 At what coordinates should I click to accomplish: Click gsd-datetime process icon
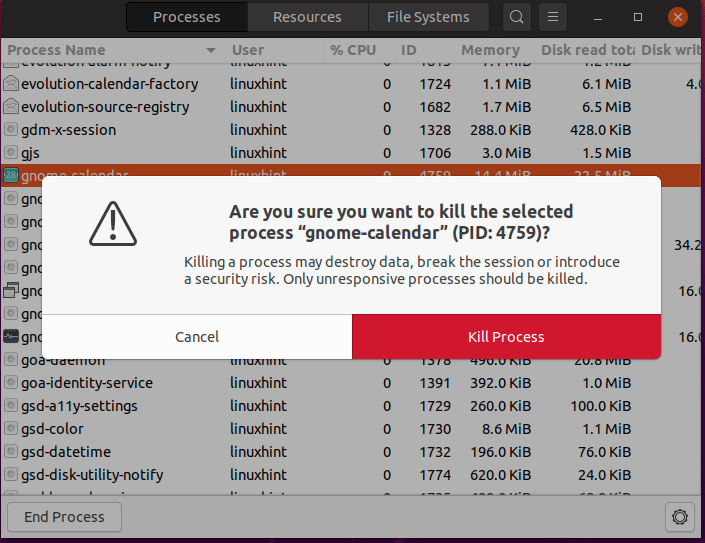pos(11,451)
